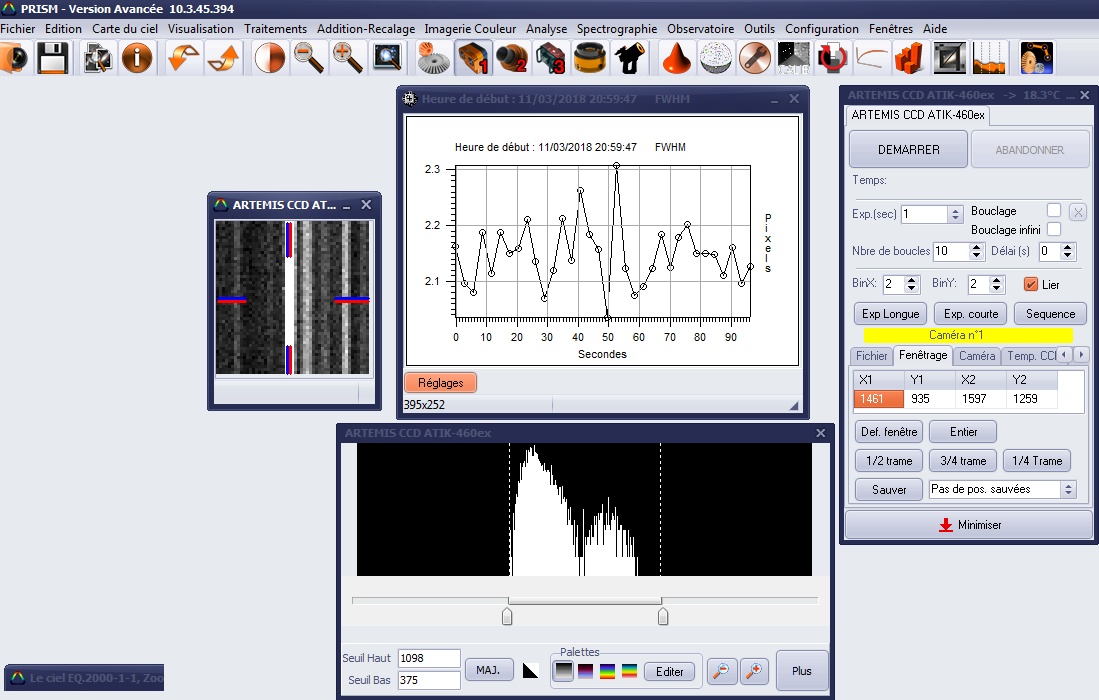Open the orange info icon in toolbar
Viewport: 1099px width, 700px height.
137,59
